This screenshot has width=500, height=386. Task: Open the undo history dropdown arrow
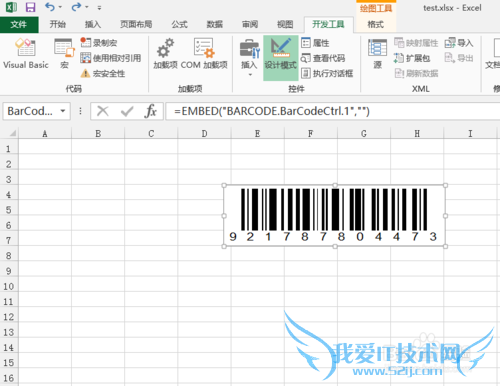click(x=60, y=7)
